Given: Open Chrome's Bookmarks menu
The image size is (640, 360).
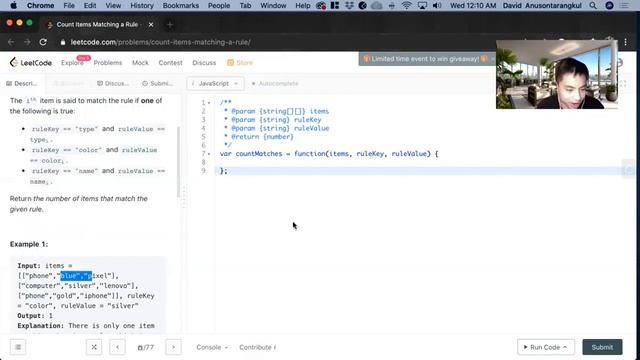Looking at the screenshot, I should [x=180, y=5].
